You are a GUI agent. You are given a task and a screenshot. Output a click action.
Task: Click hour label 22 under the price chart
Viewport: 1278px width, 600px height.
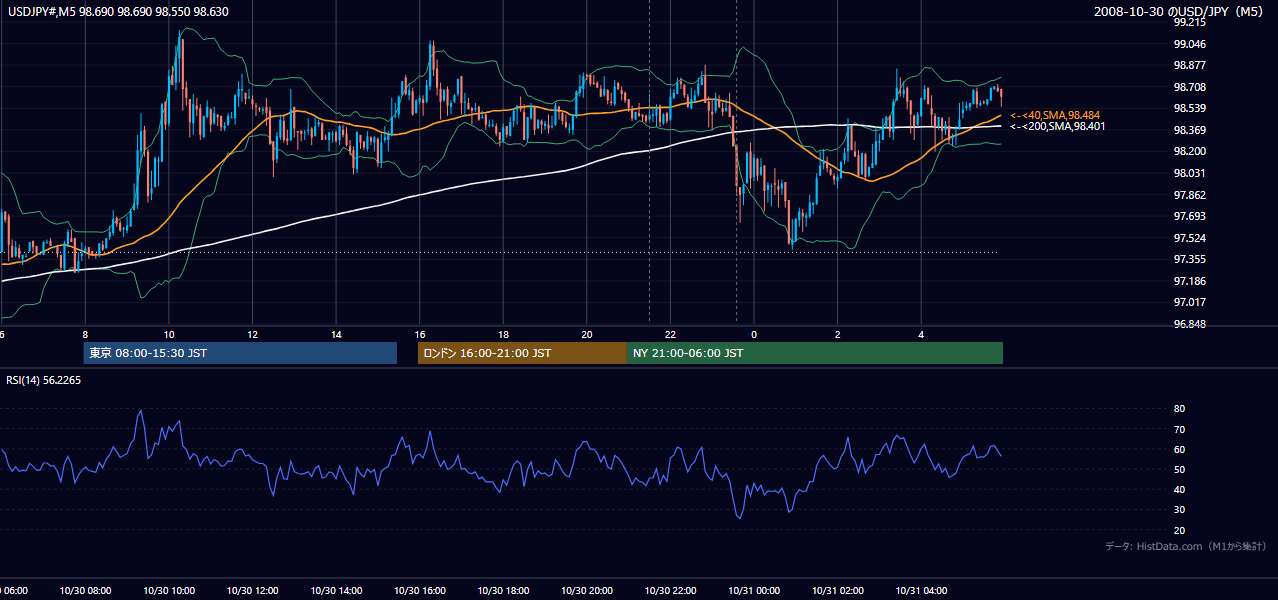(671, 334)
